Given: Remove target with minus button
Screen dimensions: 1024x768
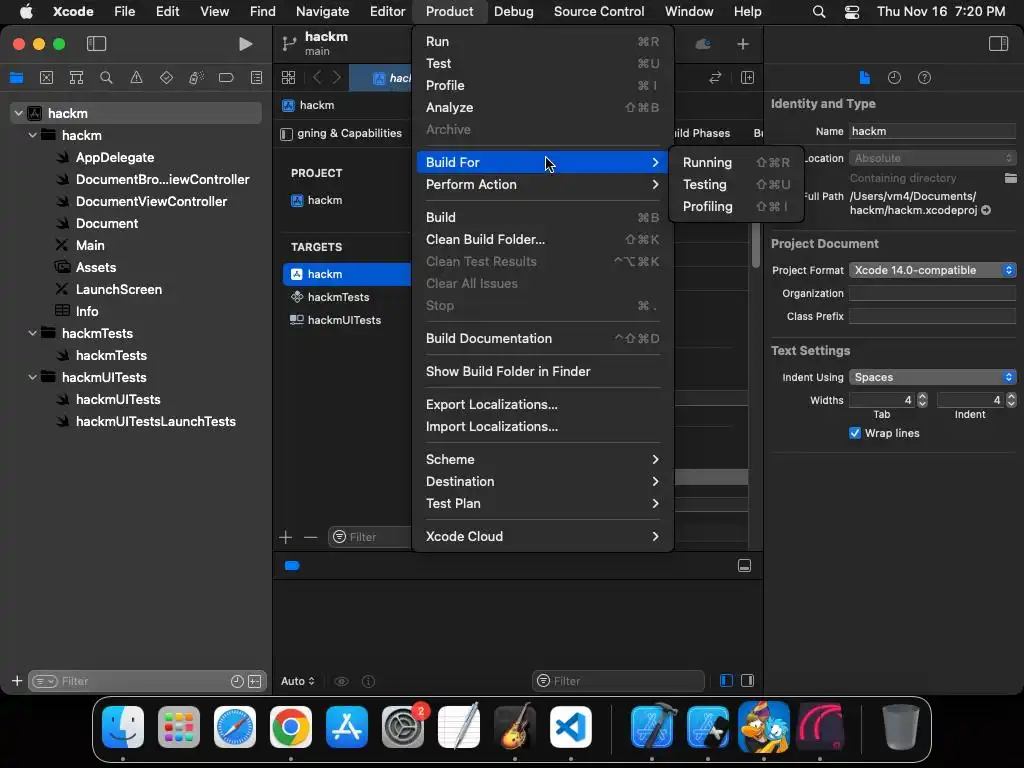Looking at the screenshot, I should coord(310,537).
